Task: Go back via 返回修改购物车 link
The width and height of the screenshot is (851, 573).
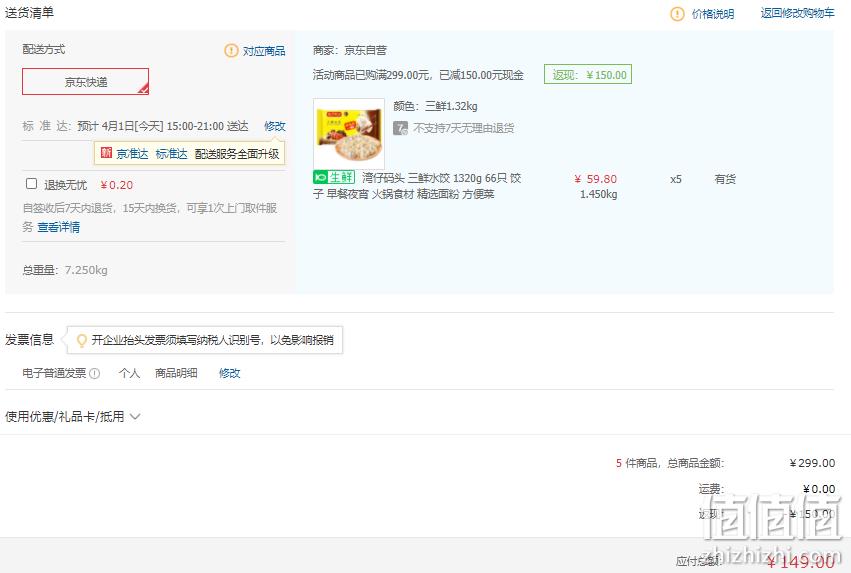Action: pos(797,13)
